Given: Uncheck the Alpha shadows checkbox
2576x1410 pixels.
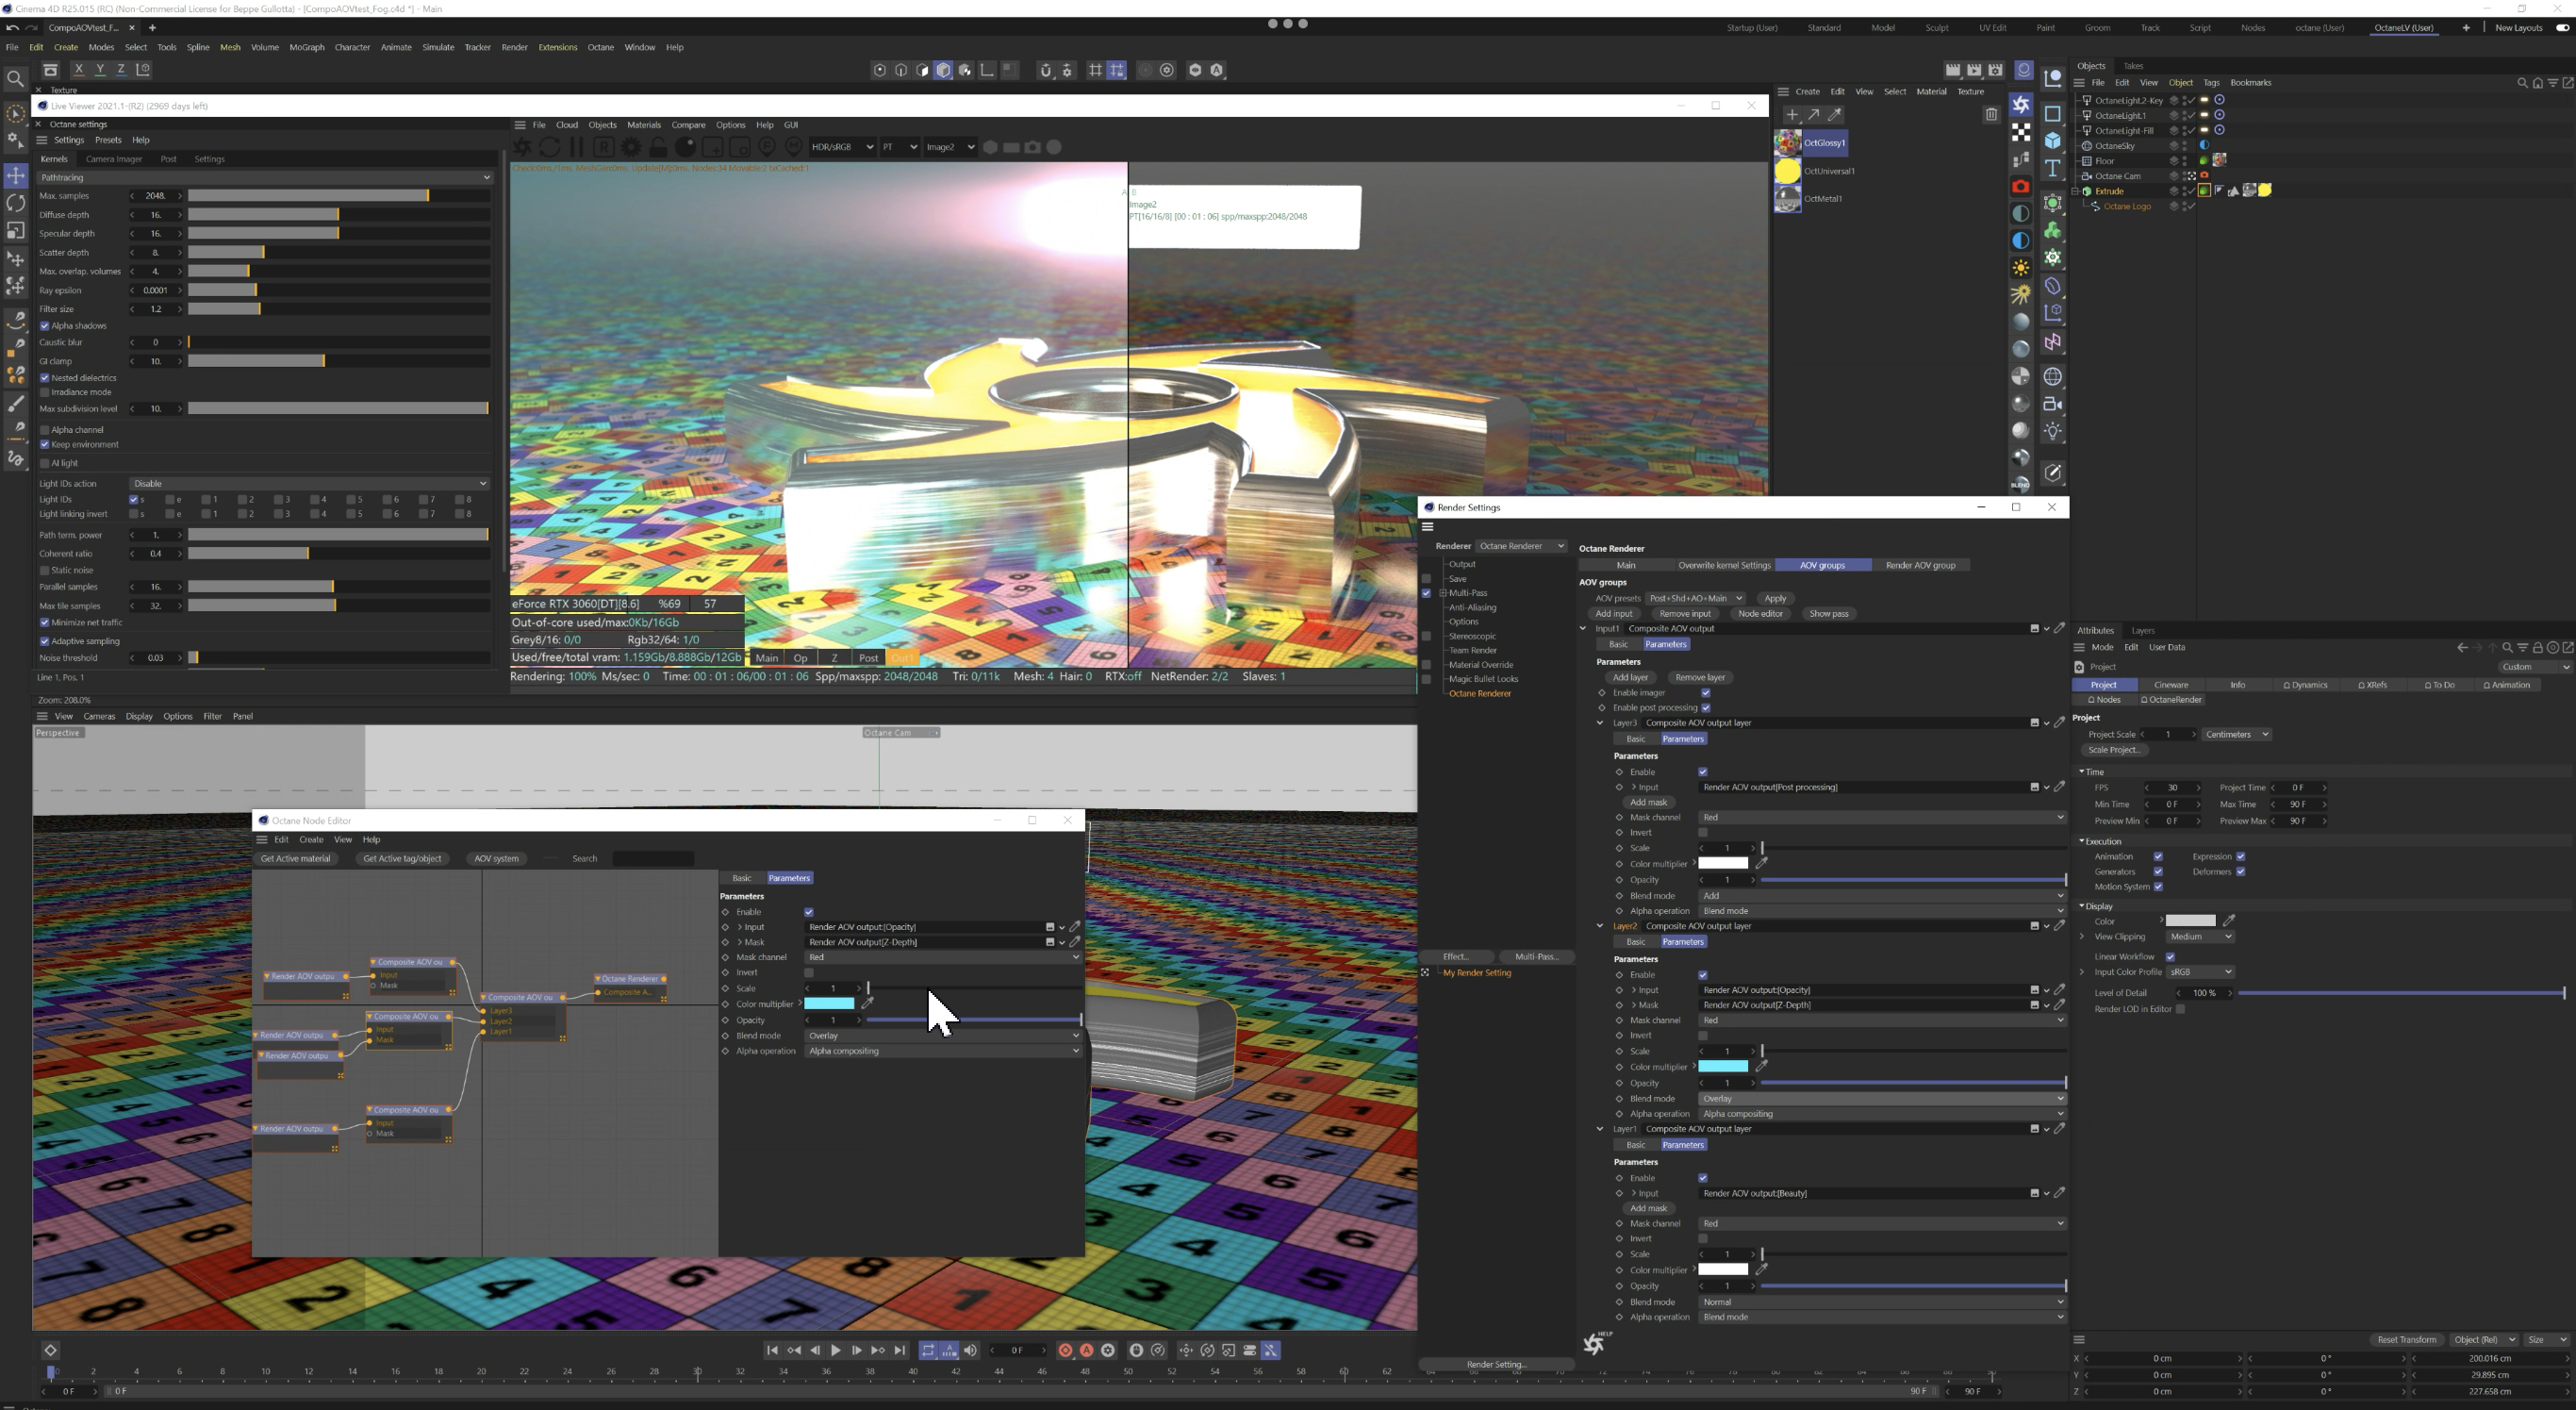Looking at the screenshot, I should 45,326.
